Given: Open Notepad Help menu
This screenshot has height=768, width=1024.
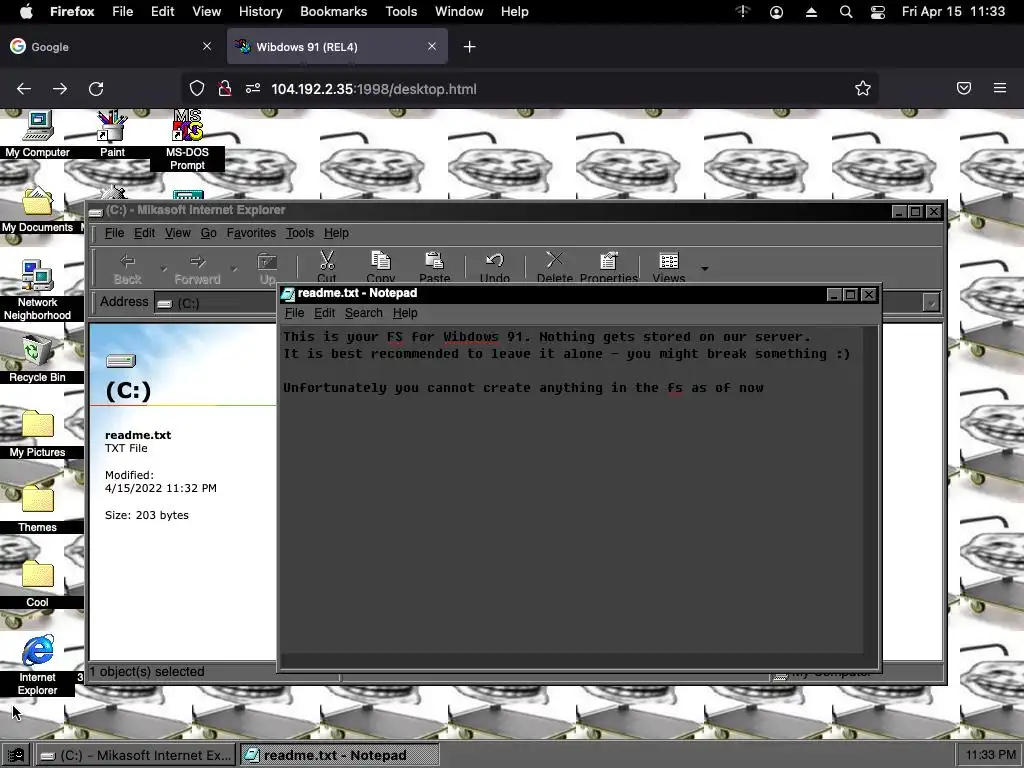Looking at the screenshot, I should tap(405, 313).
